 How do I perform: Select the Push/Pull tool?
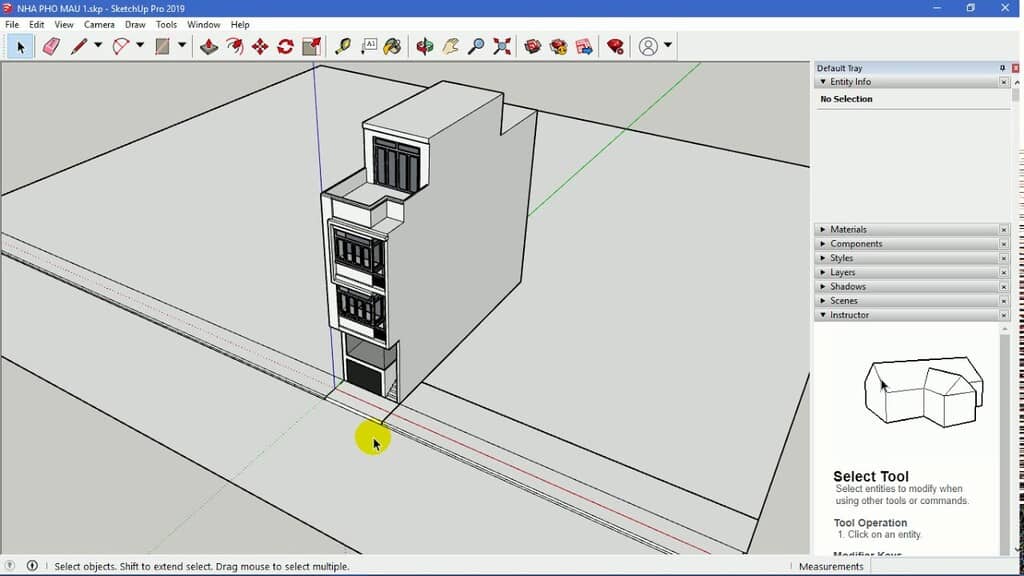coord(208,45)
